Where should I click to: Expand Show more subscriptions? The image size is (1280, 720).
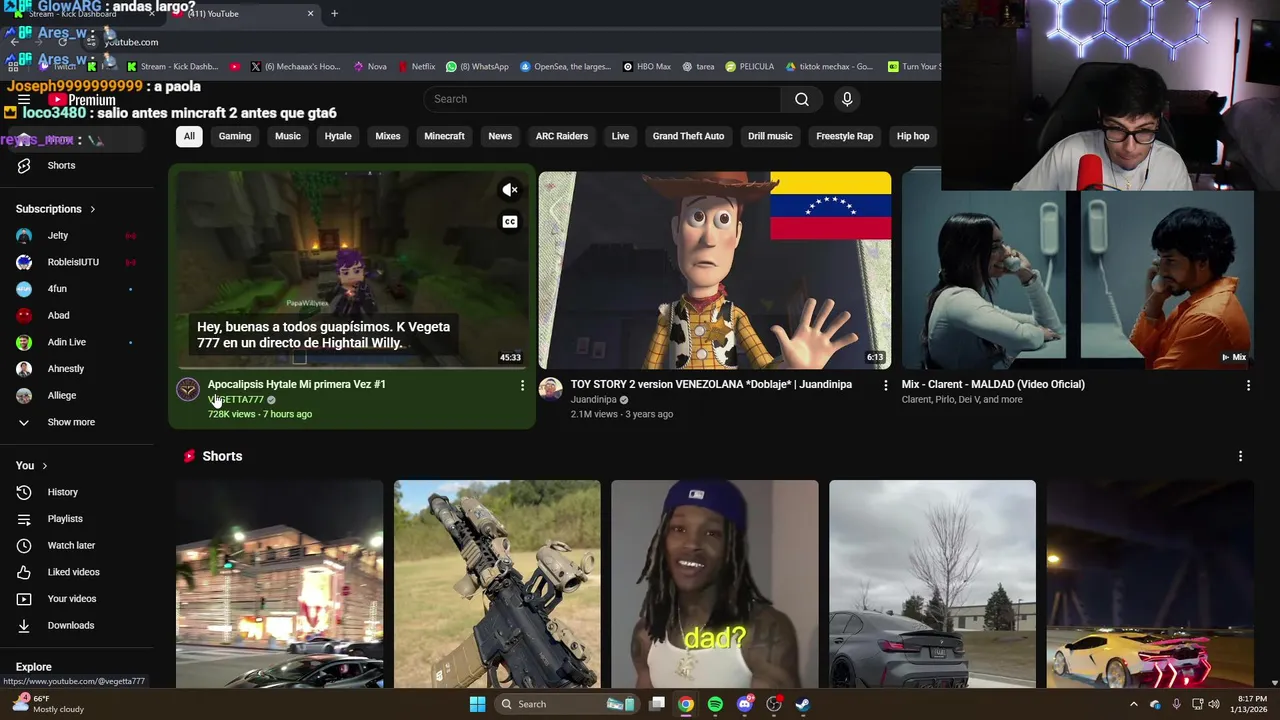[x=71, y=422]
